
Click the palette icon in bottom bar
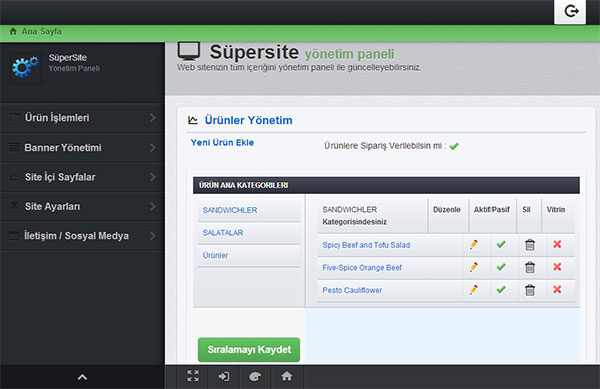tap(255, 377)
